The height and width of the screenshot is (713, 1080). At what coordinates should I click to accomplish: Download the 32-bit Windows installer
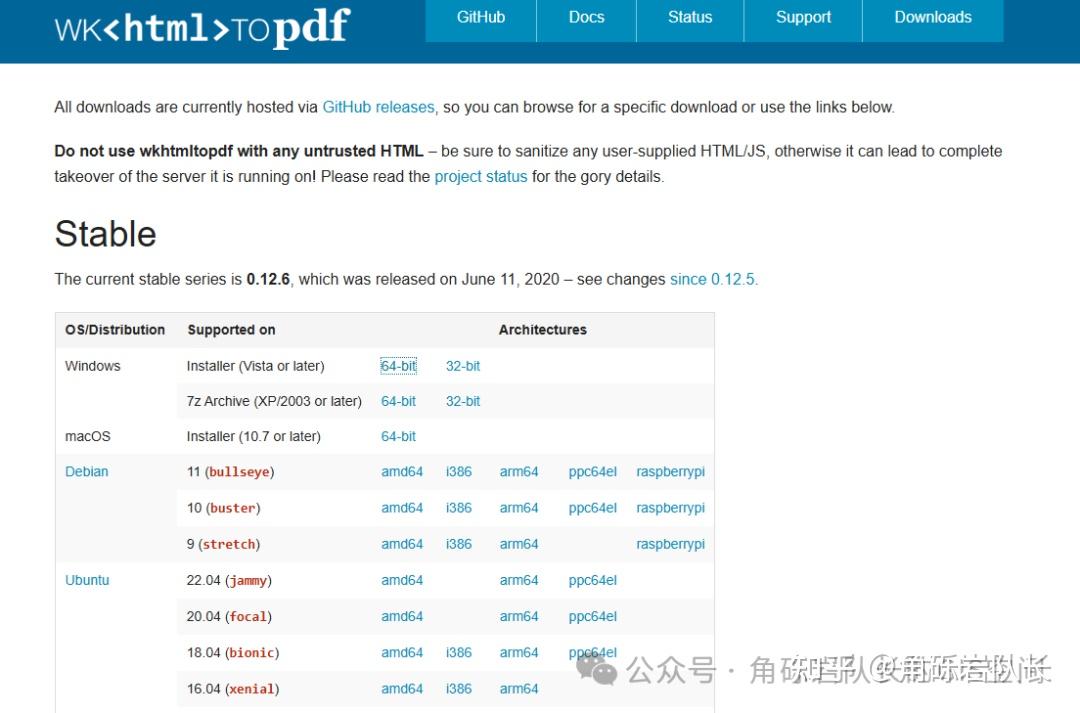click(x=462, y=365)
